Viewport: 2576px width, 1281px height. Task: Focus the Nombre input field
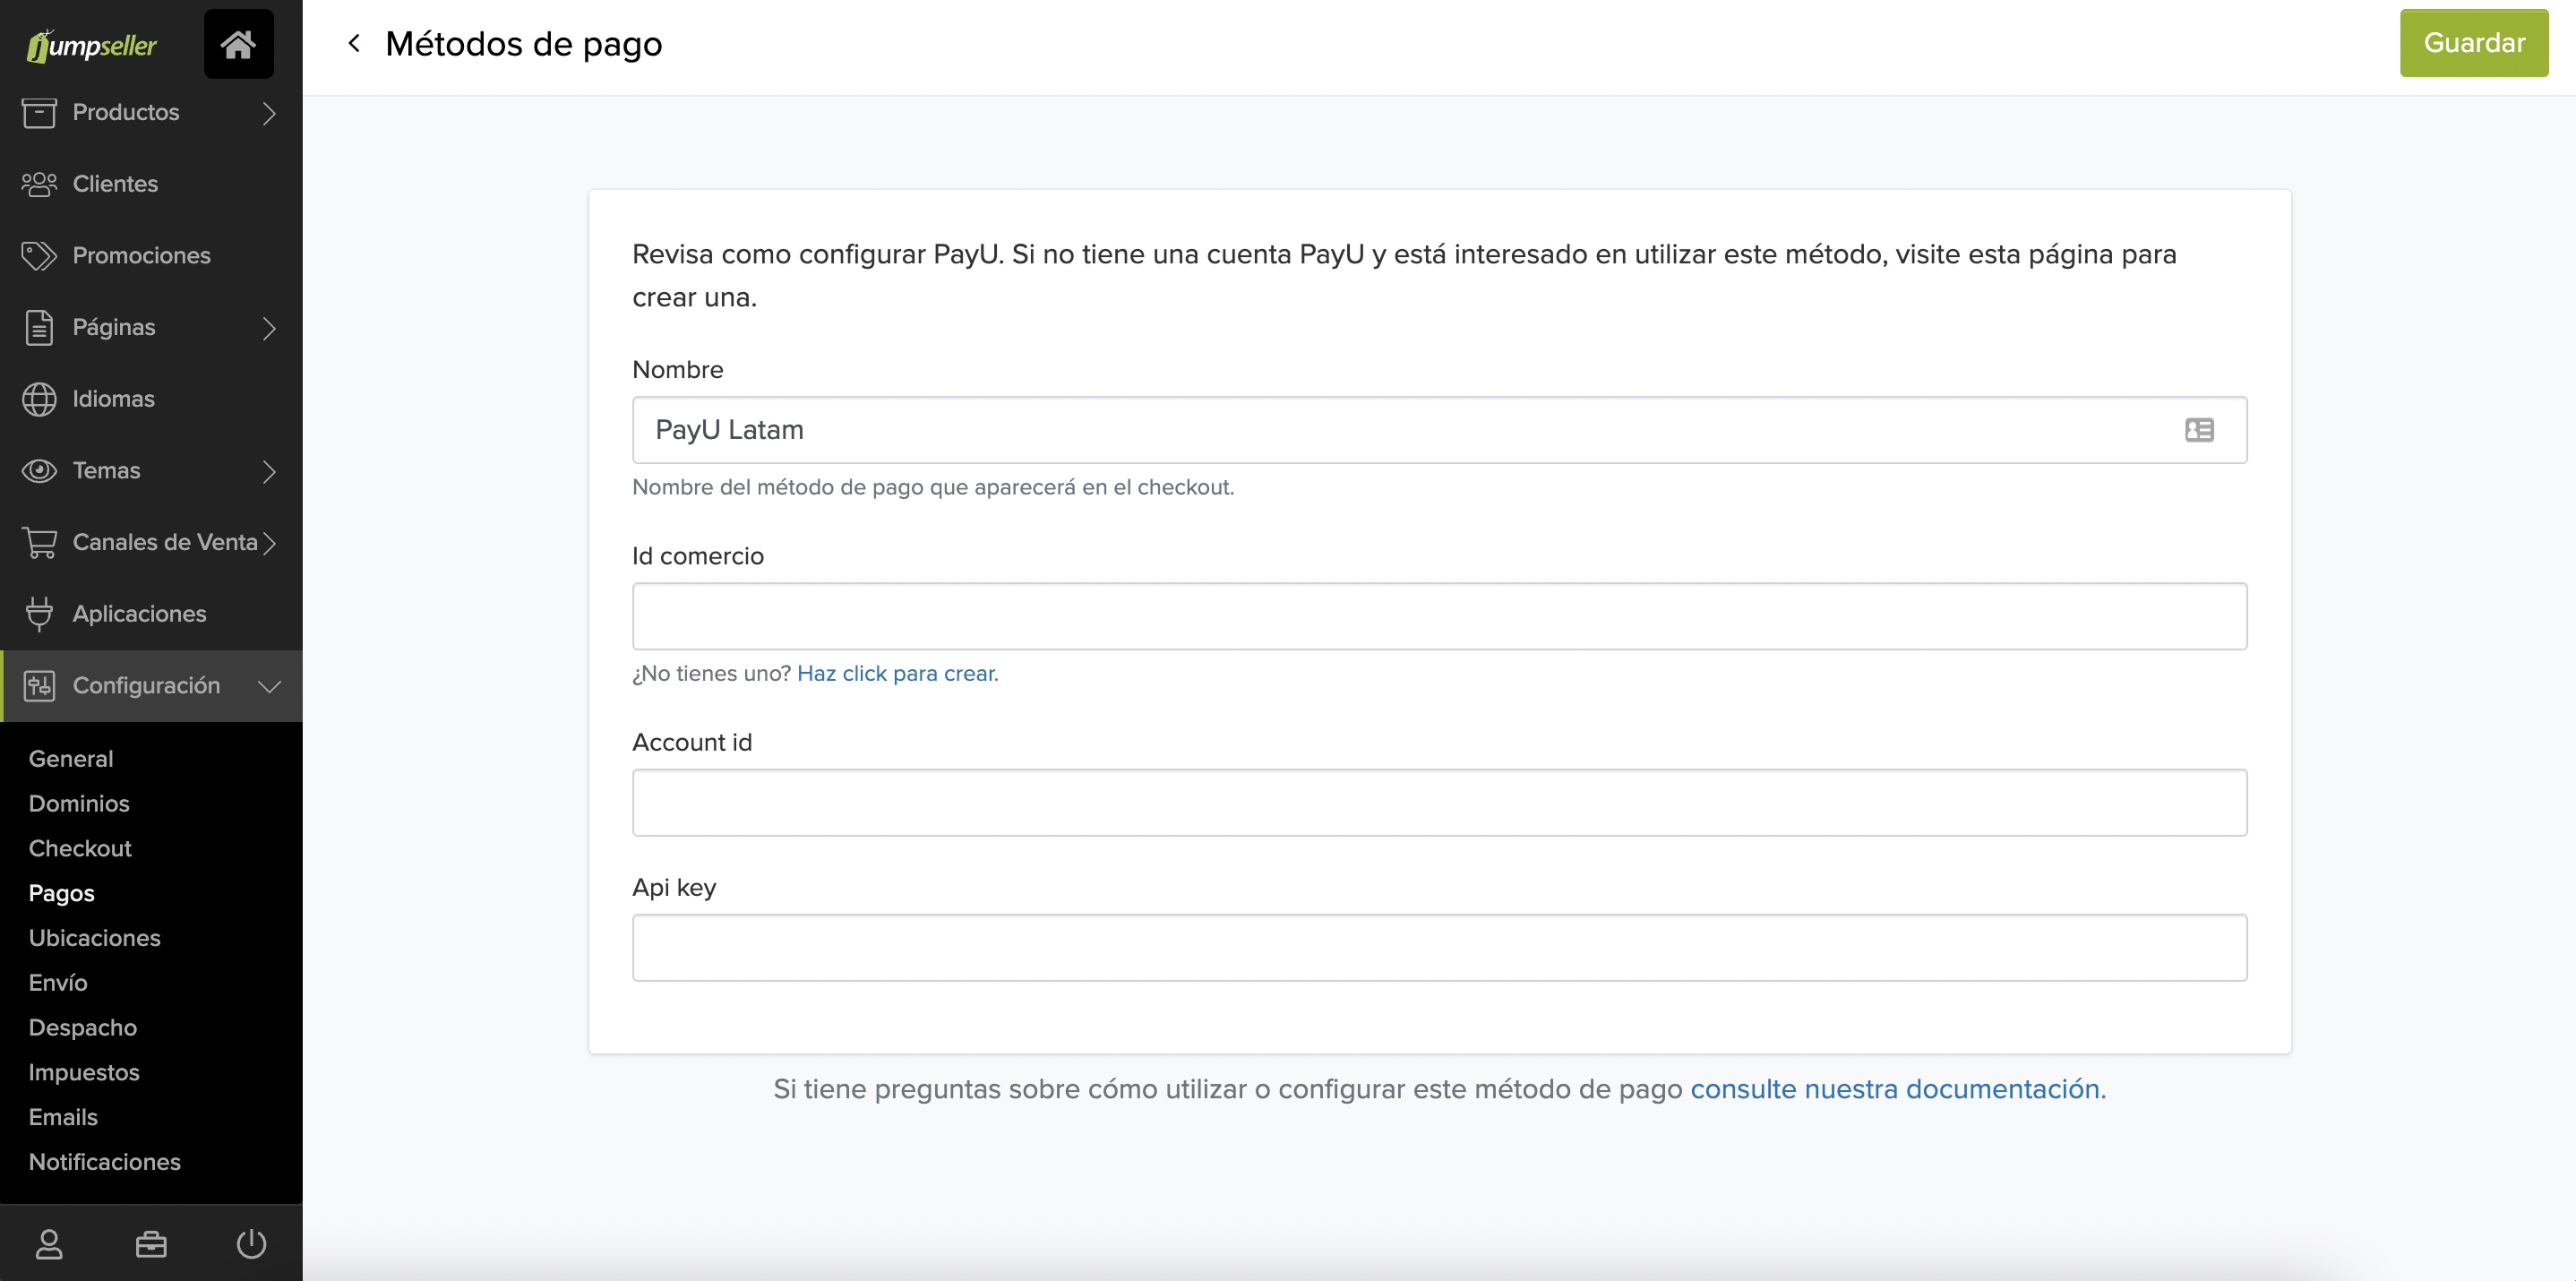(x=1439, y=430)
